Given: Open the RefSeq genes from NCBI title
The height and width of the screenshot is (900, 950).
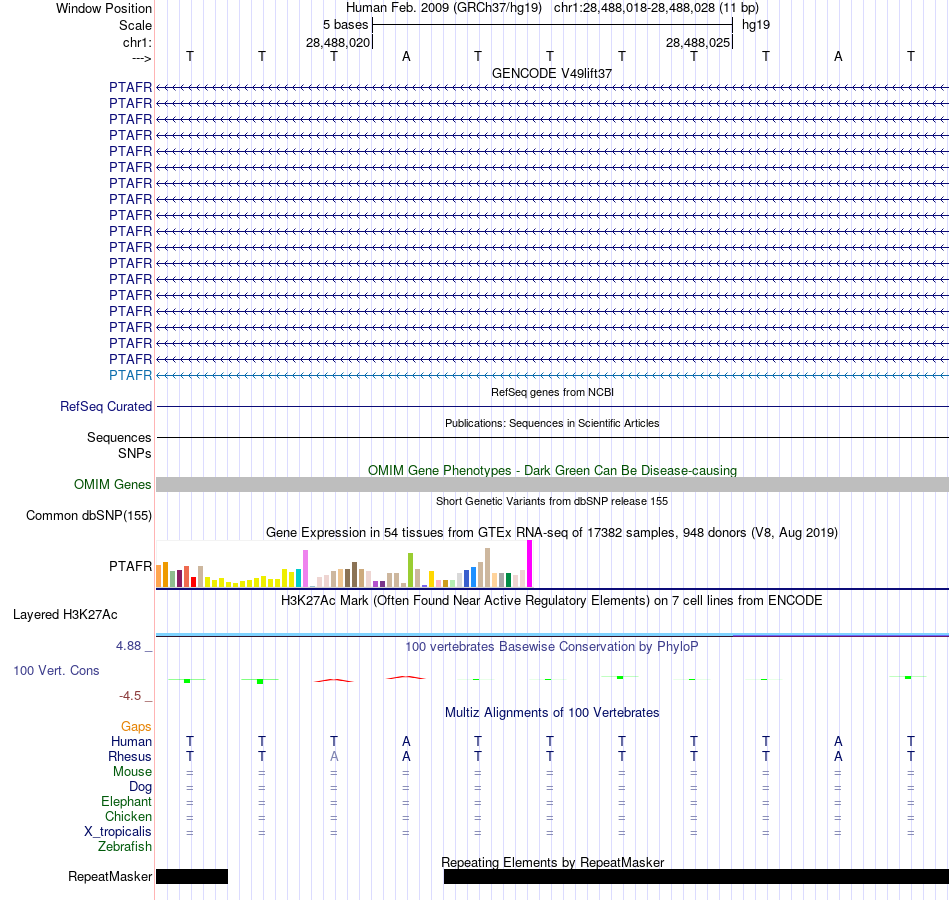Looking at the screenshot, I should click(x=552, y=392).
